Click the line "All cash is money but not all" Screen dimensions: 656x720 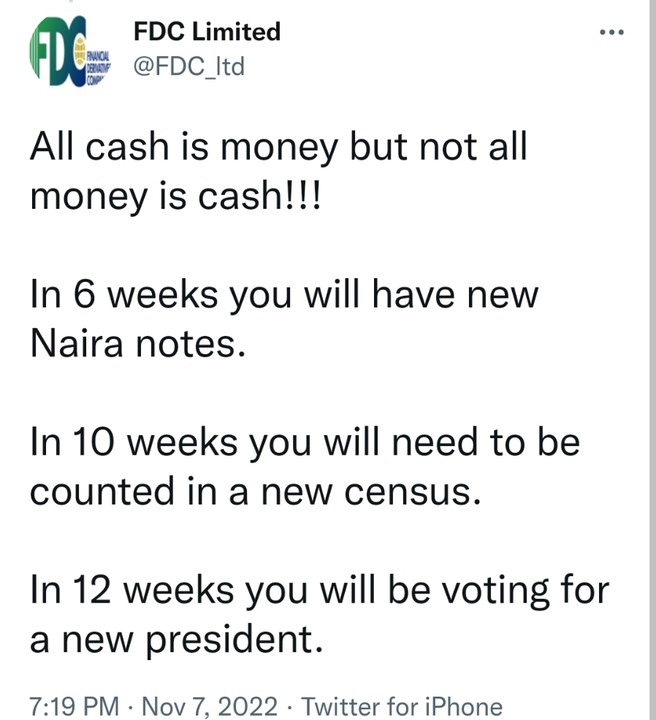(278, 148)
